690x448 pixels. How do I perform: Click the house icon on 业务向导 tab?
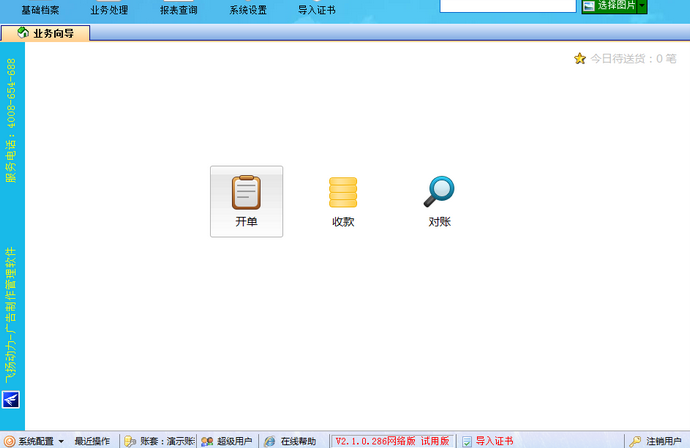pos(23,33)
